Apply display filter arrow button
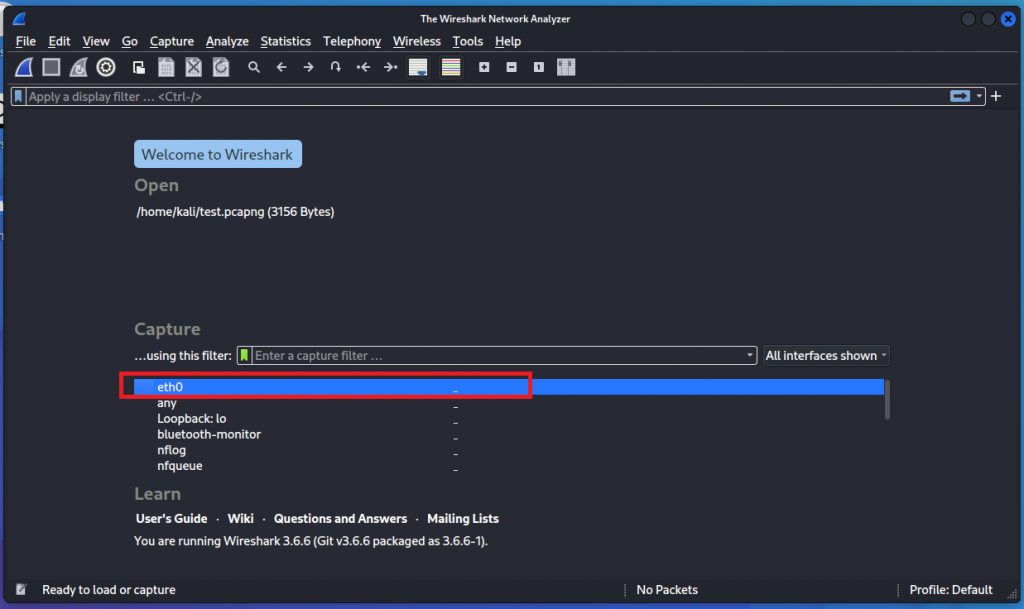 coord(960,97)
